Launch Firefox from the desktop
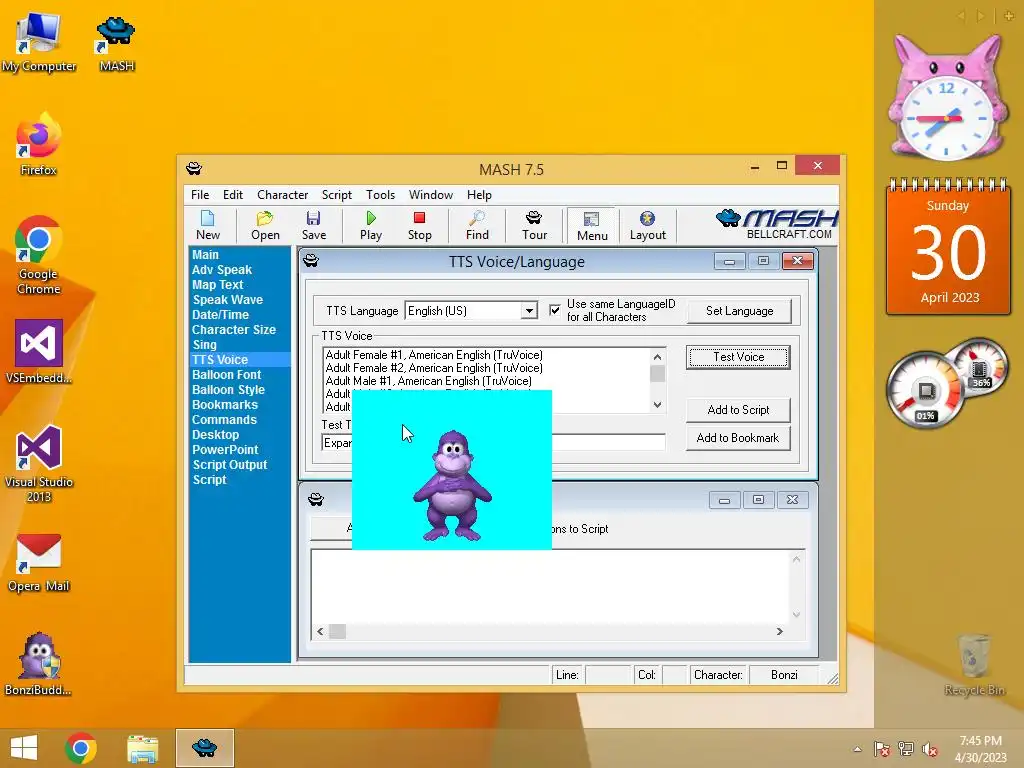Viewport: 1024px width, 768px height. 39,145
